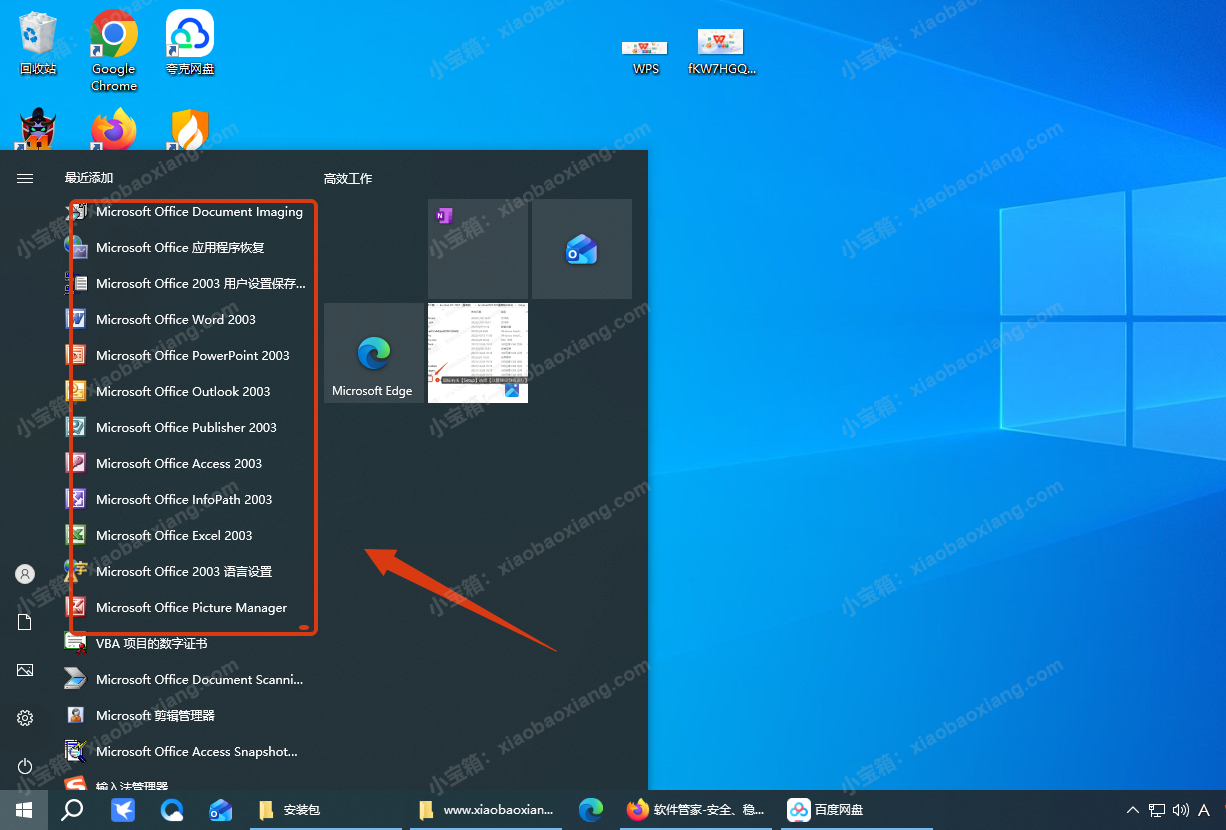Viewport: 1226px width, 830px height.
Task: Open the Microsoft Edge tile
Action: [373, 353]
